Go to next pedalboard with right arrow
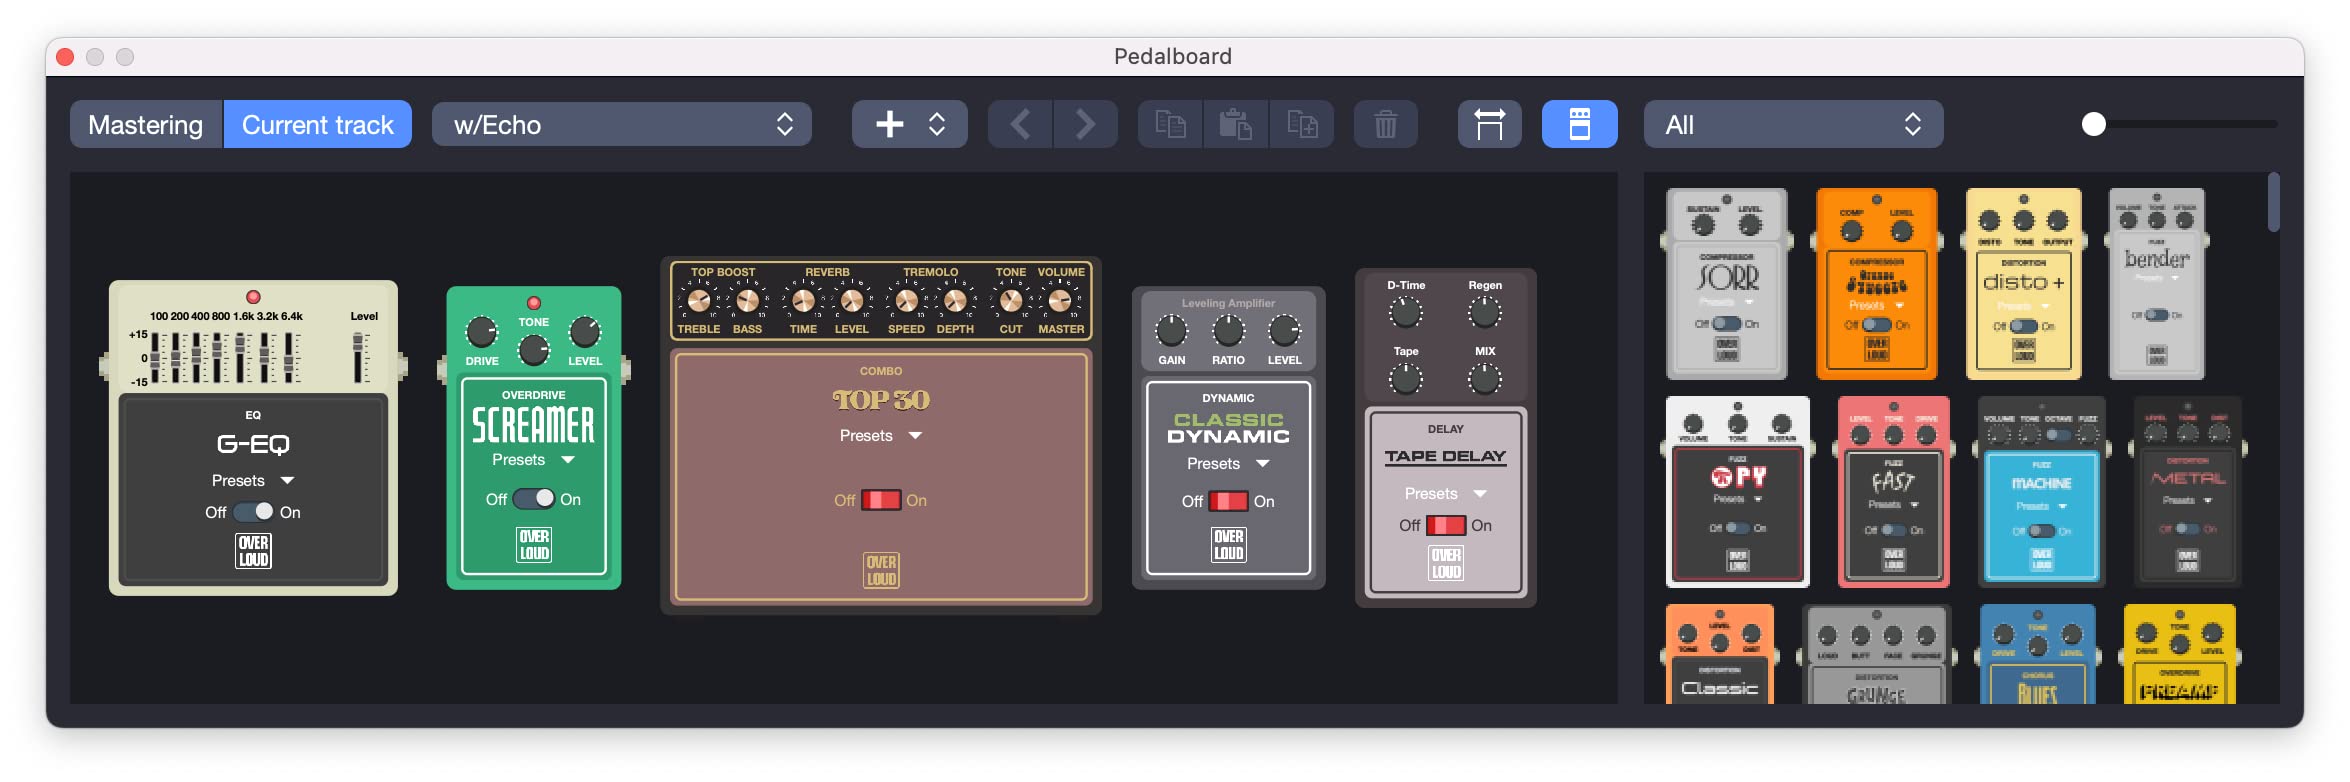The height and width of the screenshot is (782, 2350). tap(1085, 124)
